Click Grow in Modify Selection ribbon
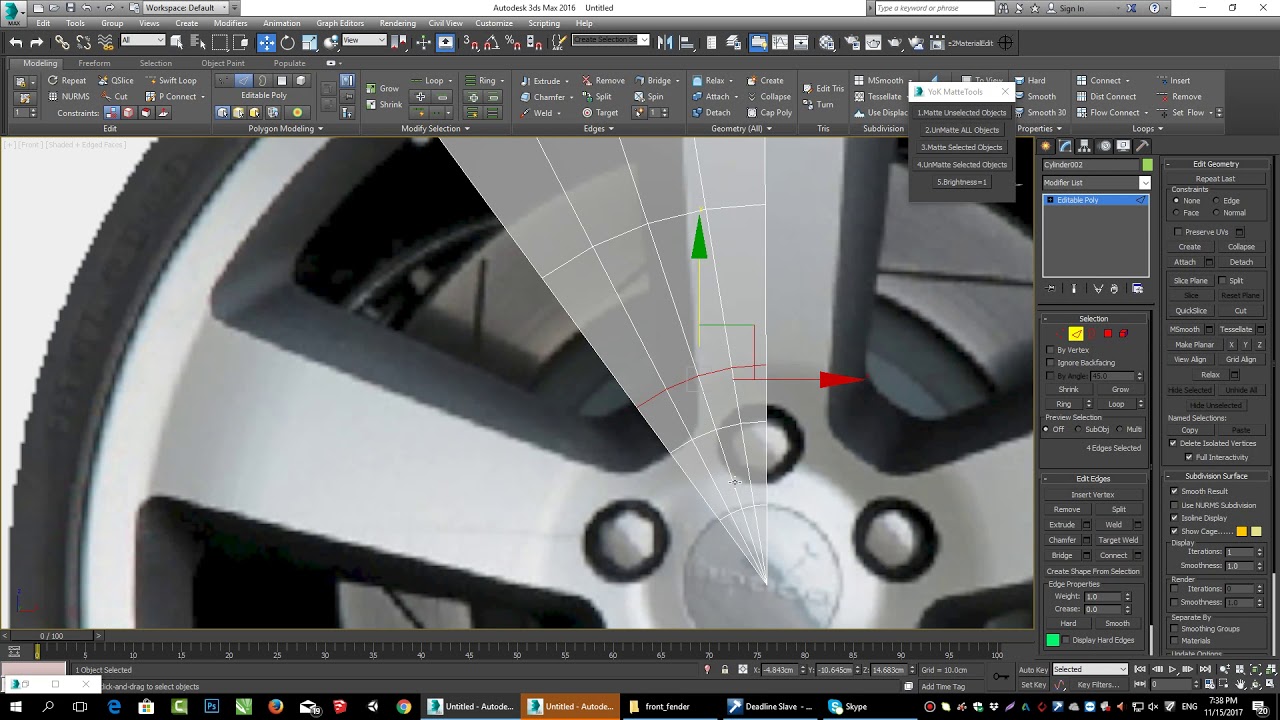 pyautogui.click(x=382, y=88)
